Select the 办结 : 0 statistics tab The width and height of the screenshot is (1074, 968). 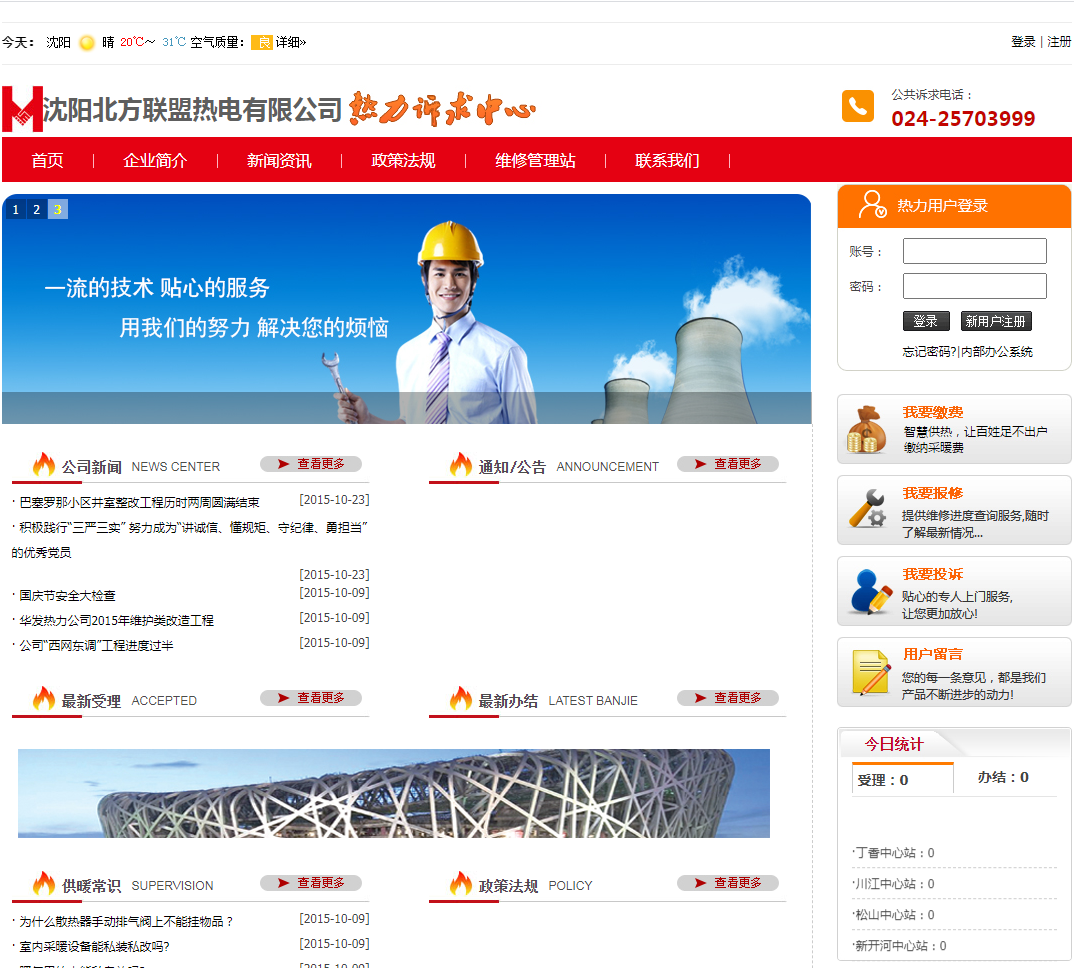pos(1003,778)
